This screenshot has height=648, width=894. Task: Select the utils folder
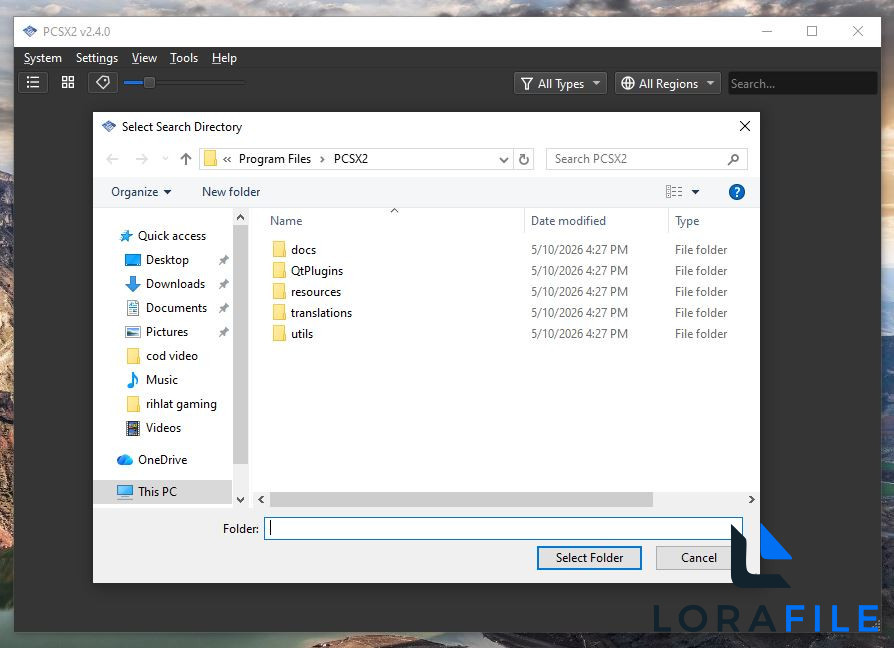click(x=302, y=334)
